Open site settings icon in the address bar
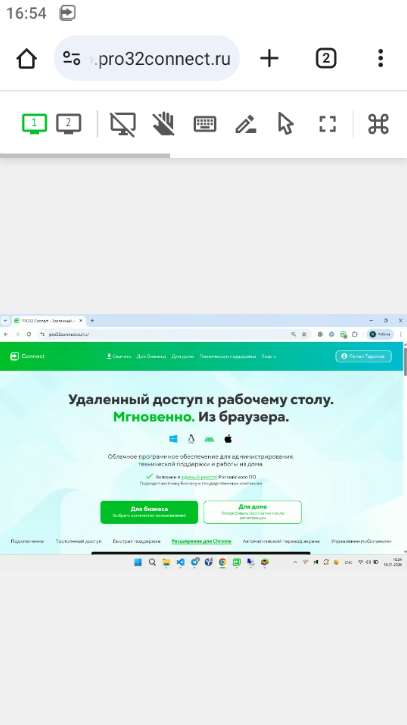Screen dimensions: 407x725 (x=72, y=58)
